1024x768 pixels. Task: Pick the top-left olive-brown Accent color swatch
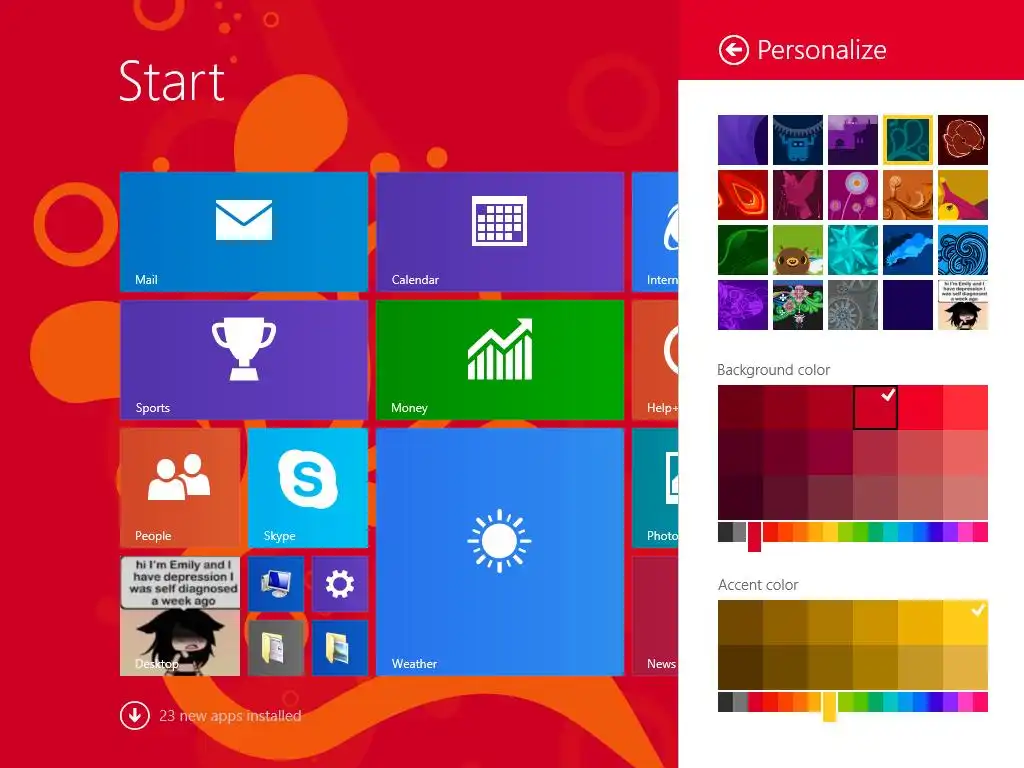(x=740, y=622)
